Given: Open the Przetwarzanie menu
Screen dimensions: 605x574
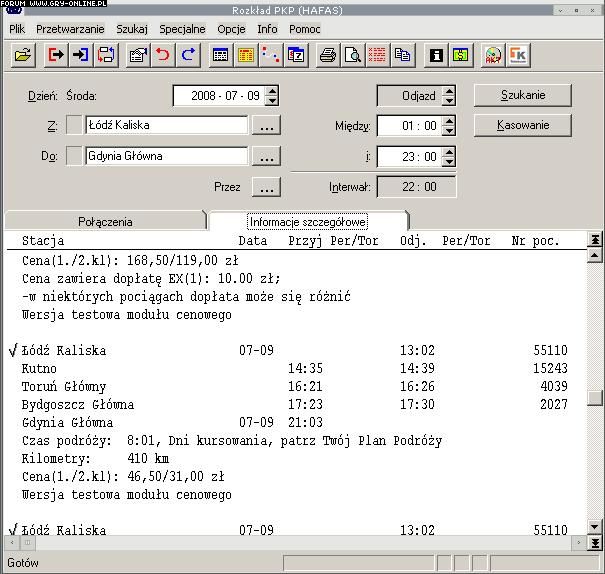Looking at the screenshot, I should pos(70,29).
